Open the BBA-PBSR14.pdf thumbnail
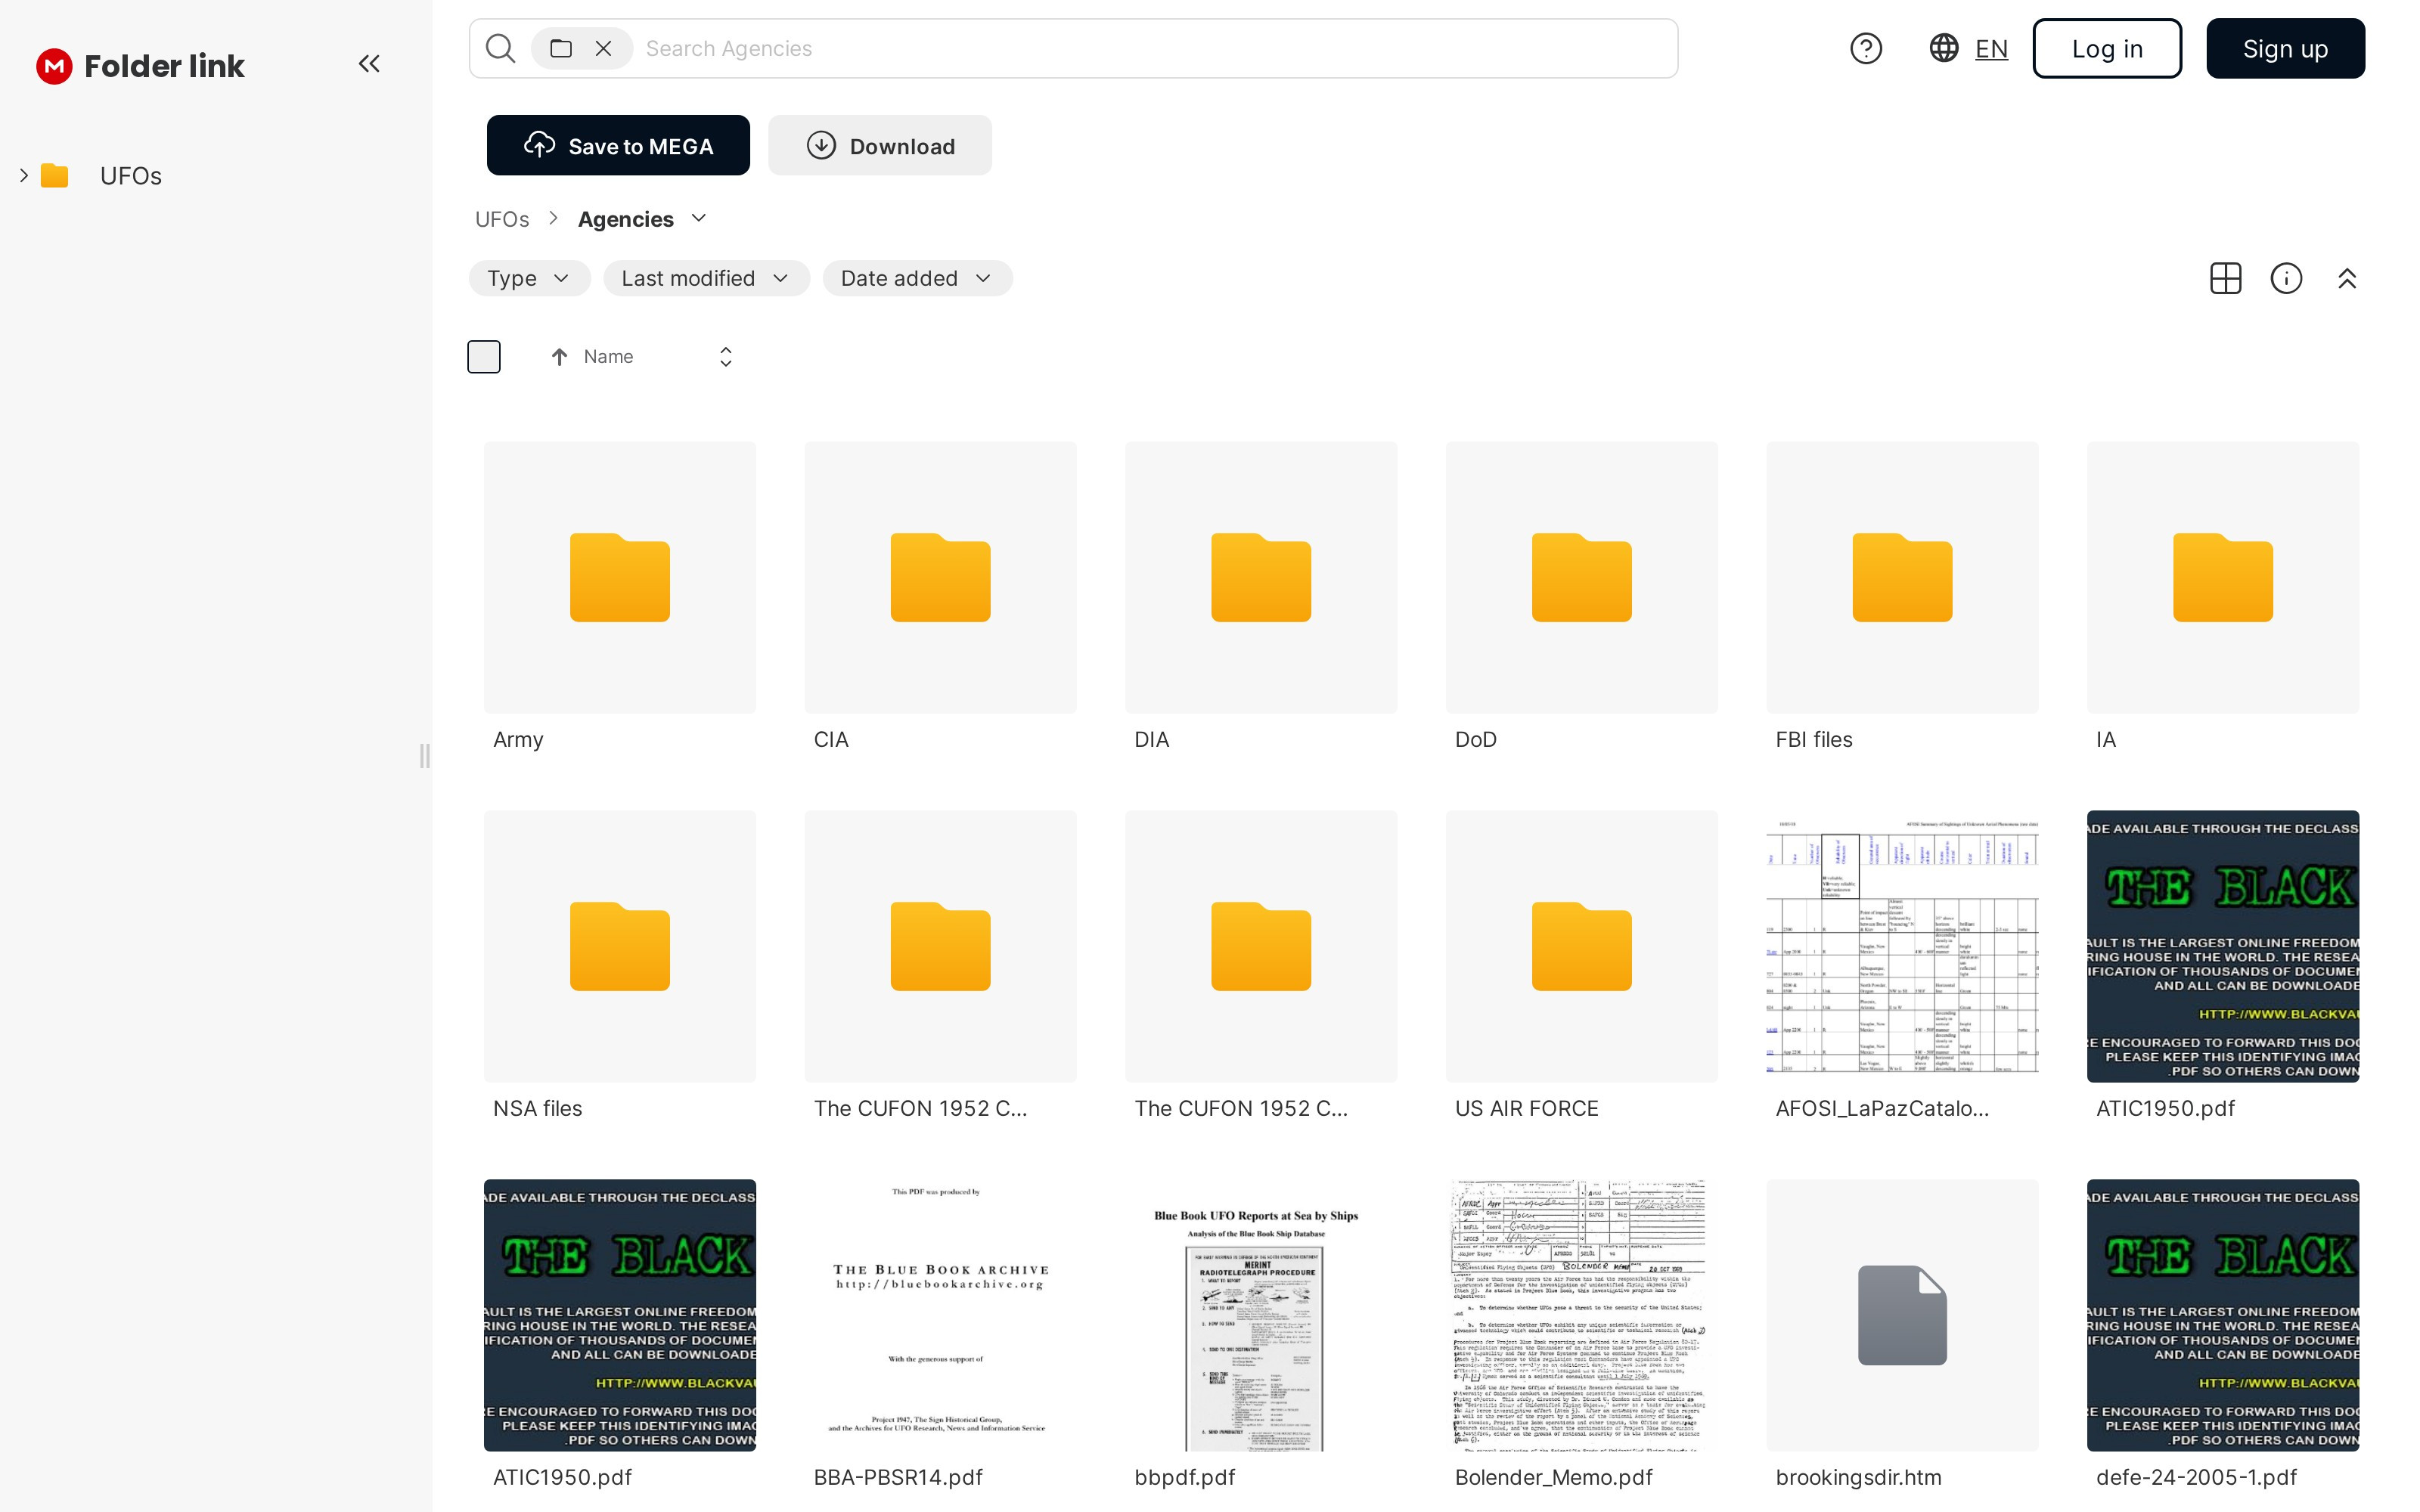 click(940, 1315)
